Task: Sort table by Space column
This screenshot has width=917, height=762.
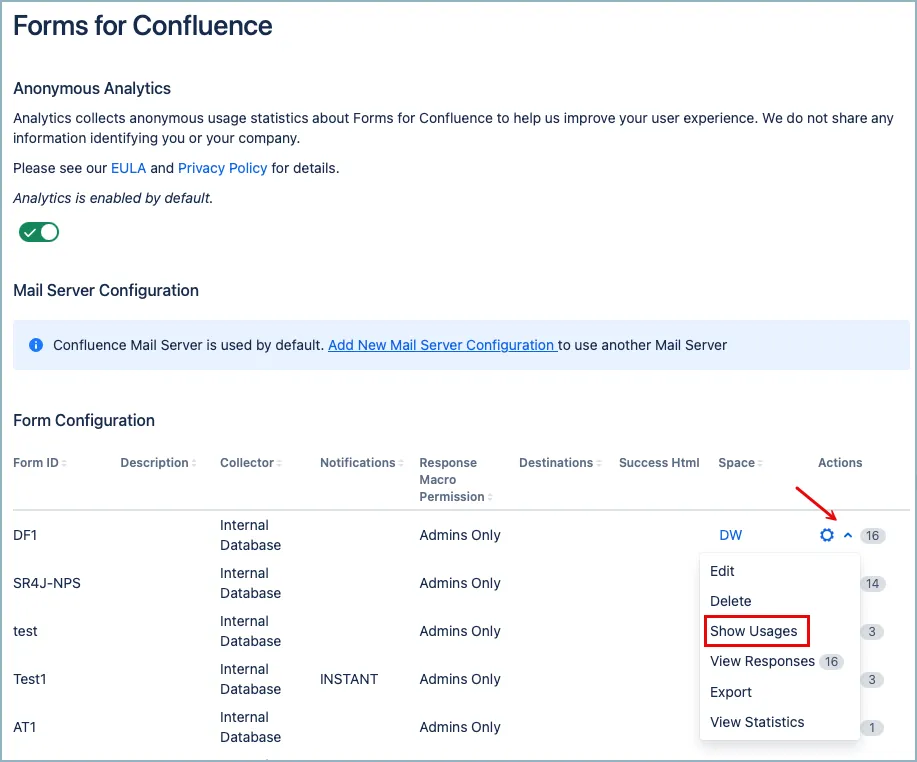Action: tap(740, 463)
